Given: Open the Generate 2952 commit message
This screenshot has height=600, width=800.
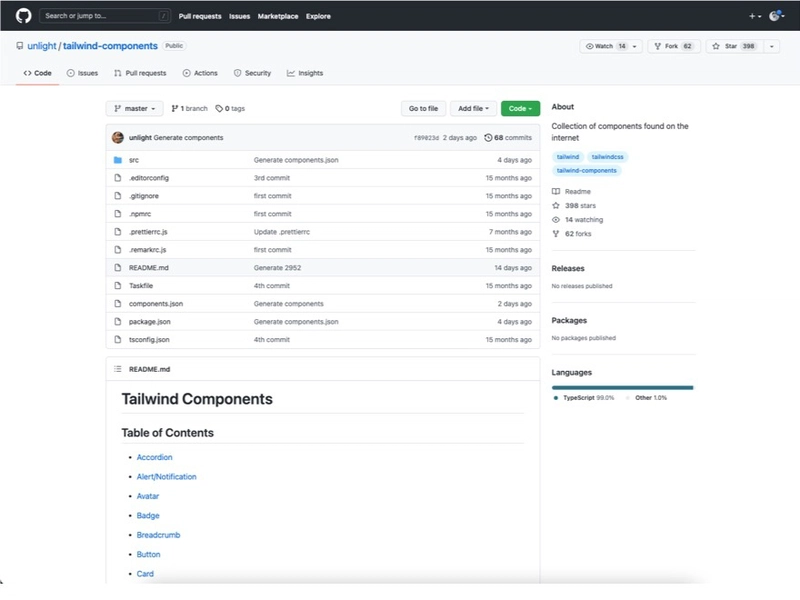Looking at the screenshot, I should coord(277,267).
